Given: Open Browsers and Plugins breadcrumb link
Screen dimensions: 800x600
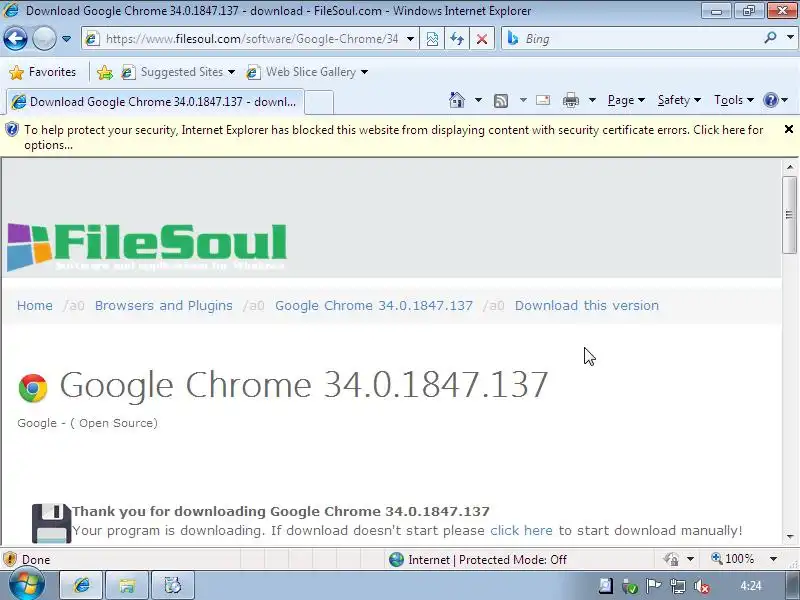Looking at the screenshot, I should (164, 306).
